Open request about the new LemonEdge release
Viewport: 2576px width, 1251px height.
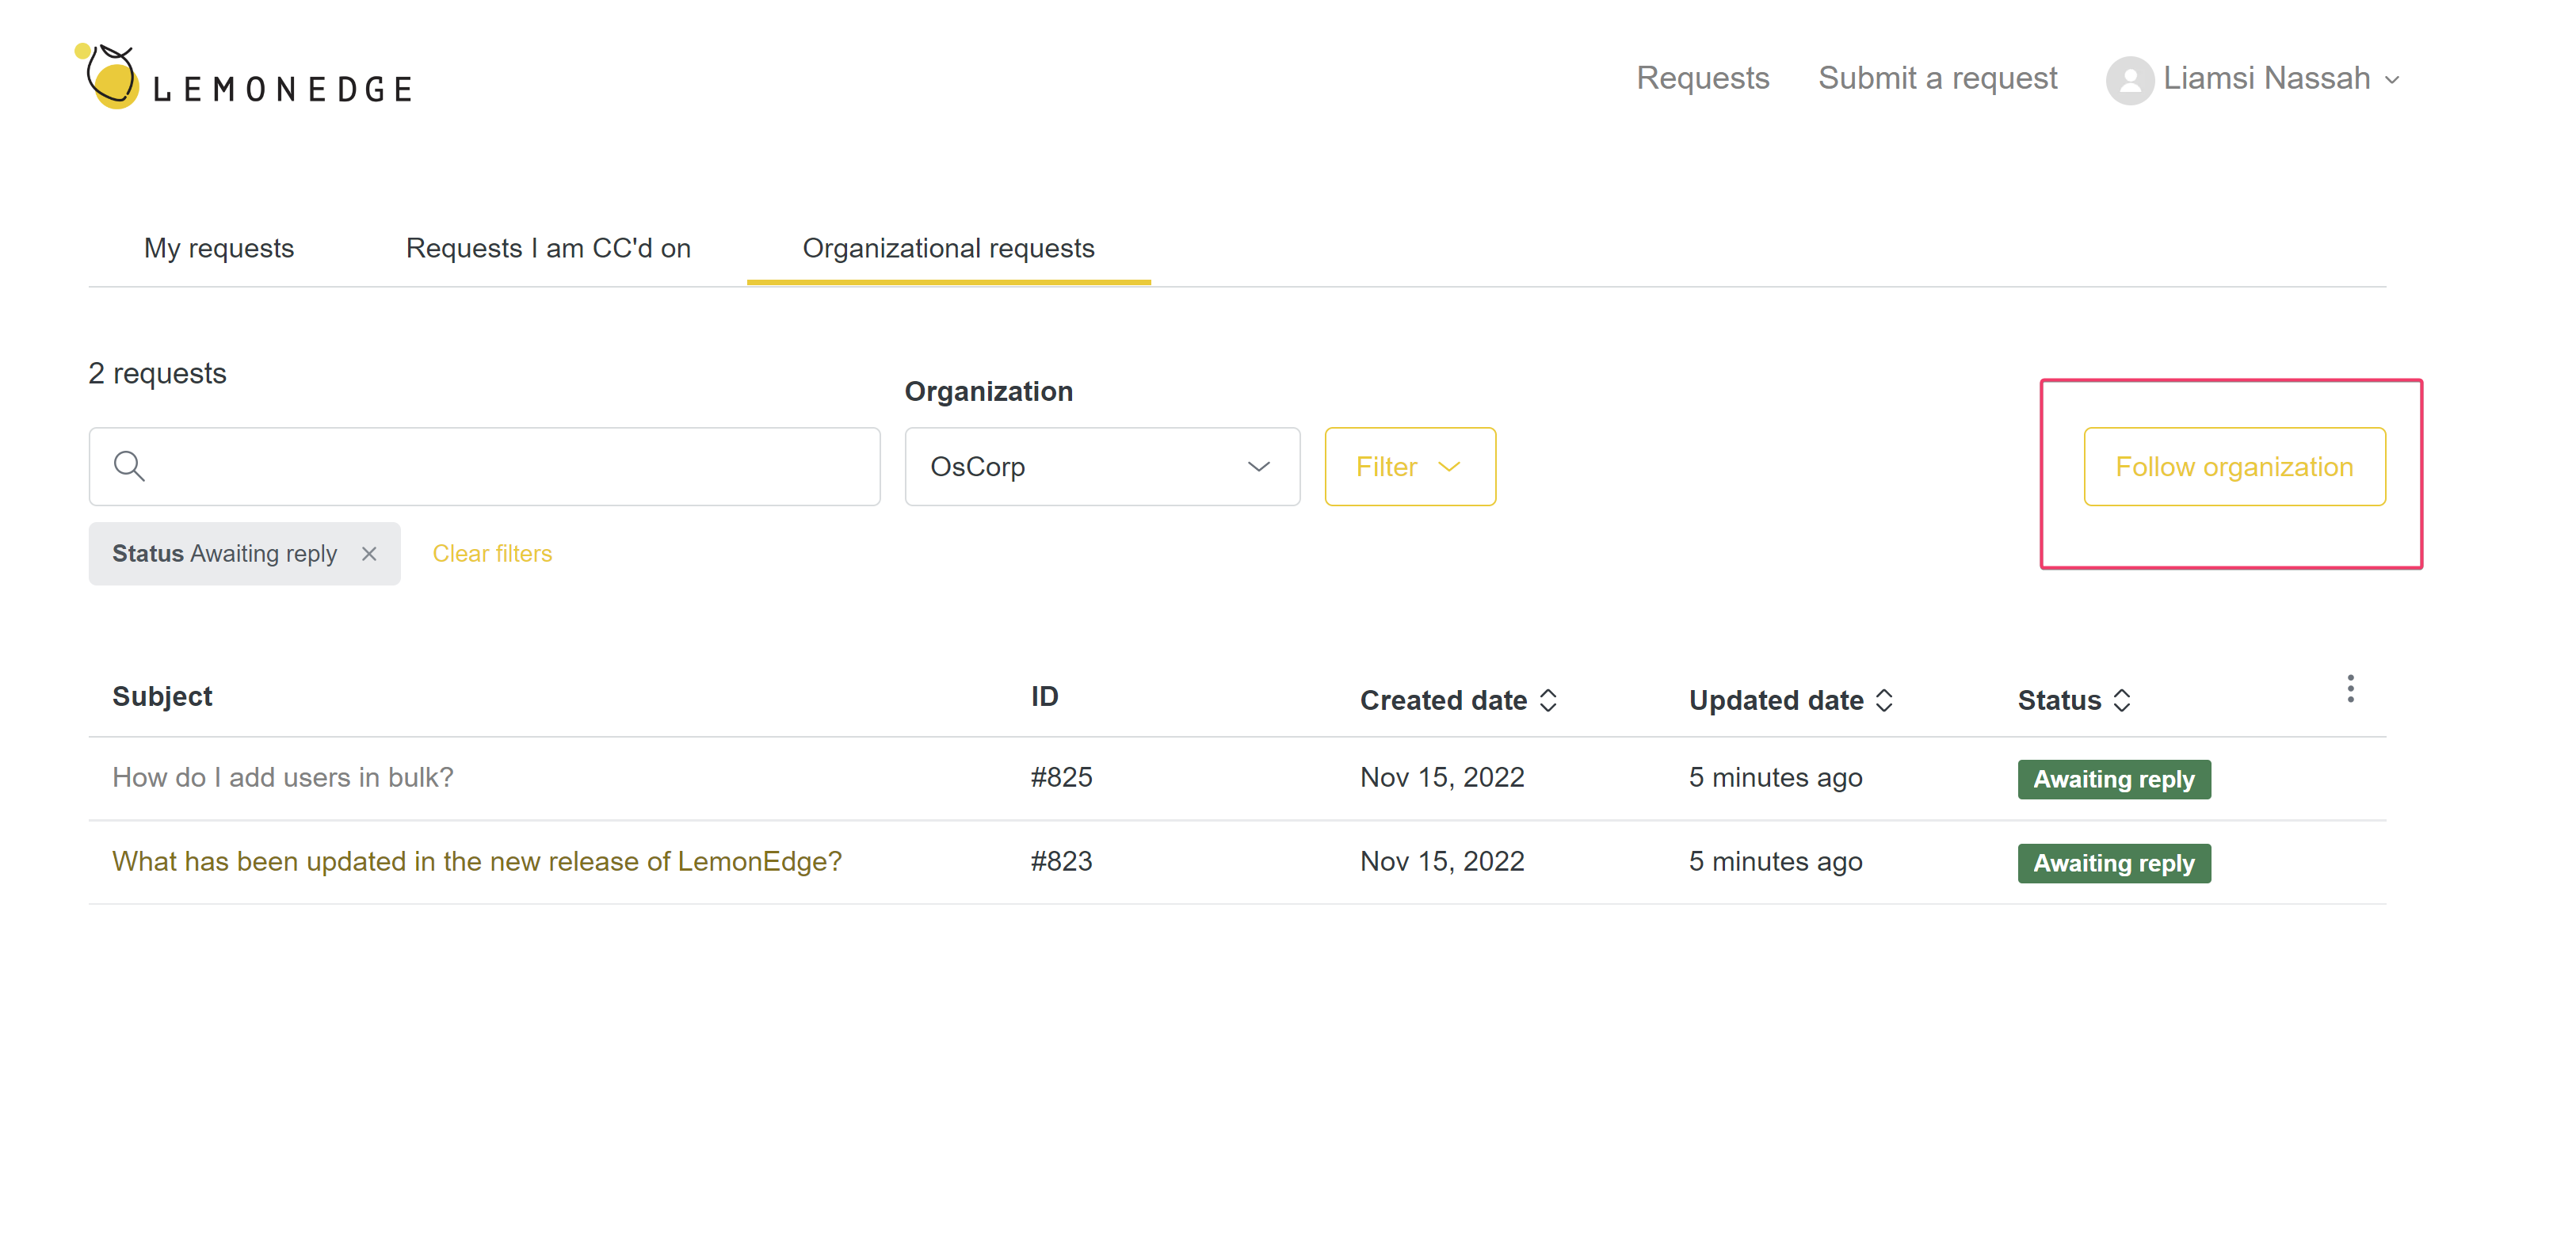(x=477, y=861)
